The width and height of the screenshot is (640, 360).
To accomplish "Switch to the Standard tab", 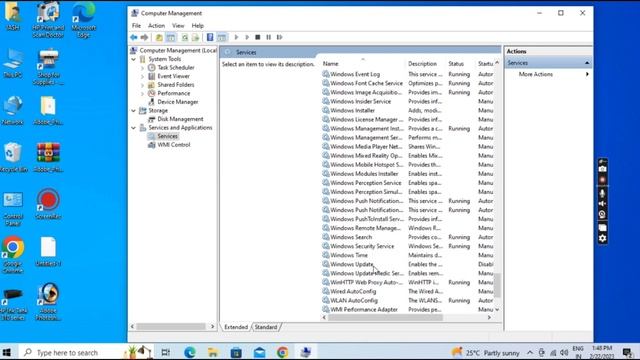I will coord(266,327).
